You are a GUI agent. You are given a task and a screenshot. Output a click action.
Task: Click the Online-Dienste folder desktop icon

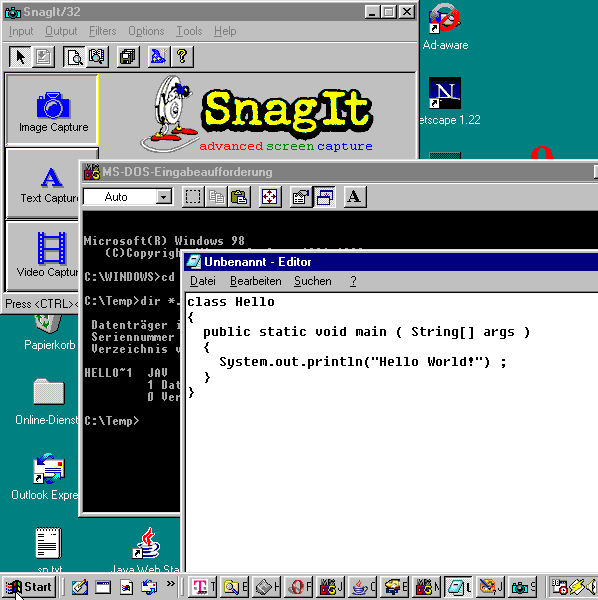(x=47, y=402)
